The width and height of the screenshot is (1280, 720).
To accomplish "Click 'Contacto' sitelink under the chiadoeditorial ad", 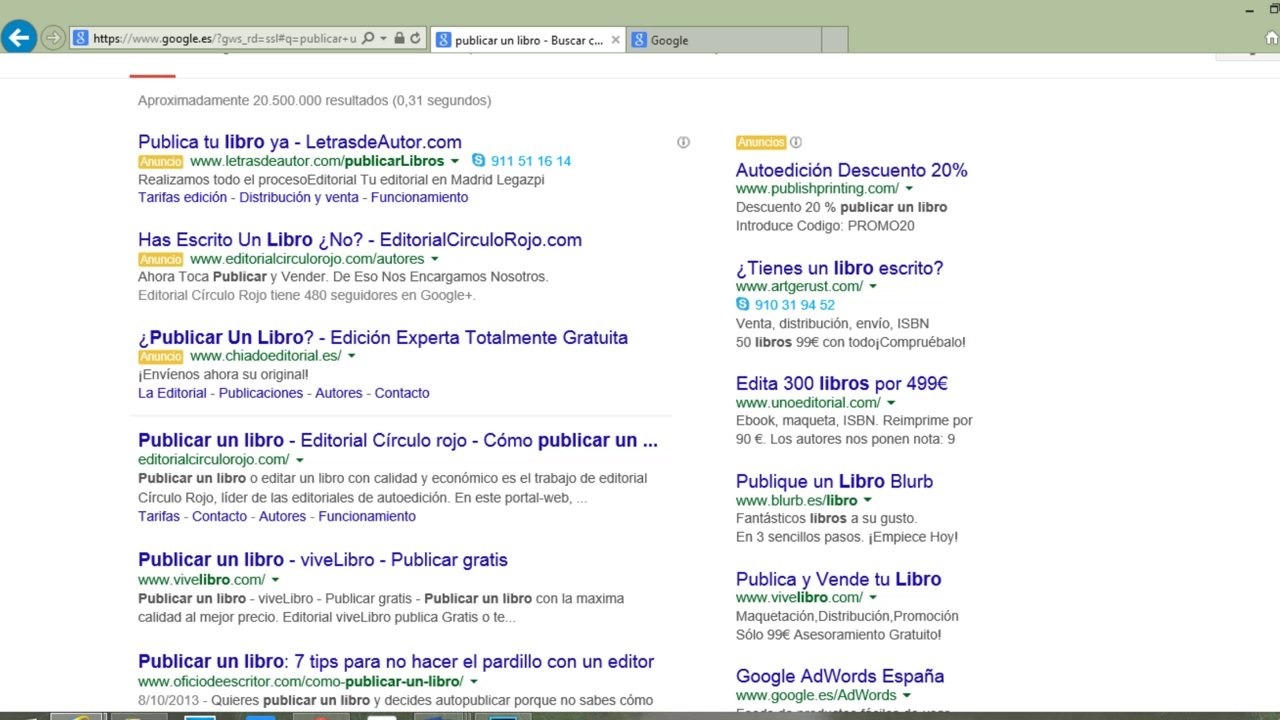I will tap(402, 393).
